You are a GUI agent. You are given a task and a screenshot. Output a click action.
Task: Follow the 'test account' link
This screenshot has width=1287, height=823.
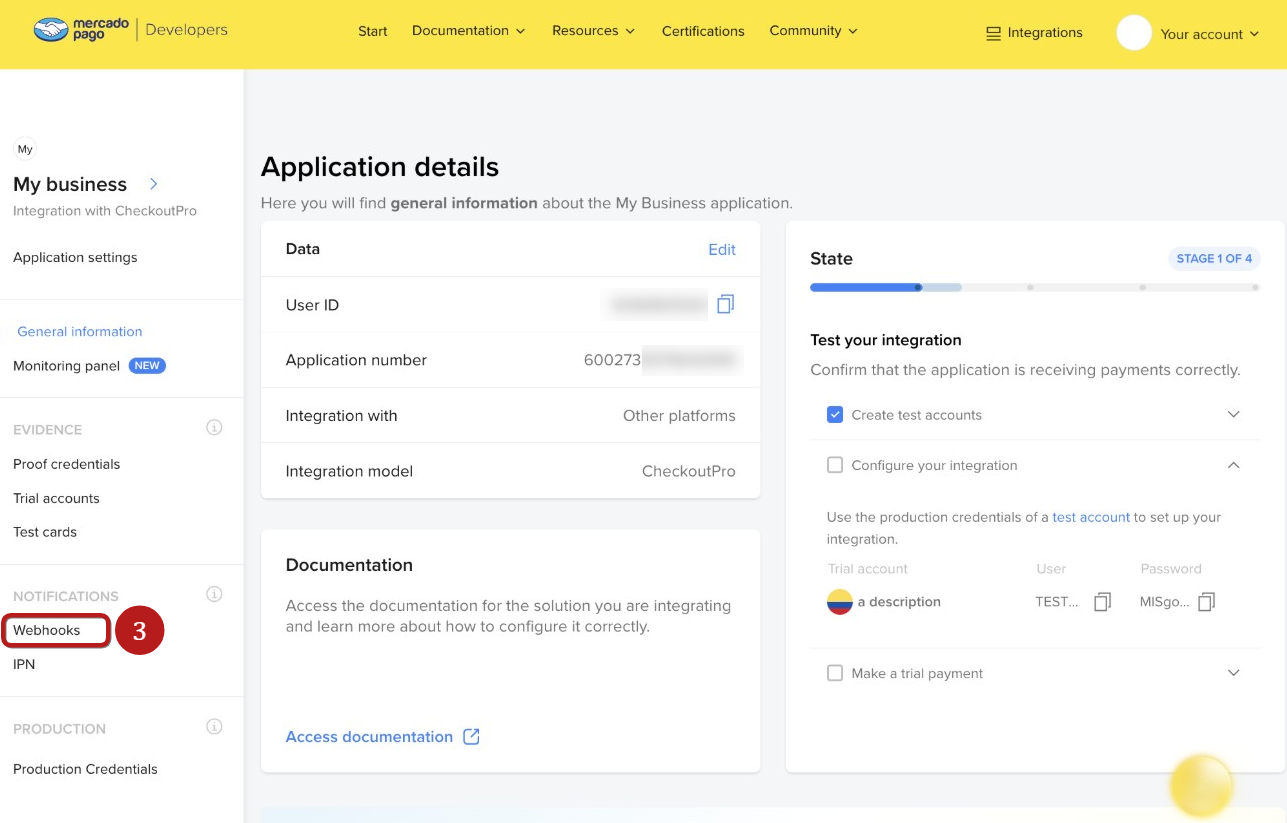(x=1091, y=517)
